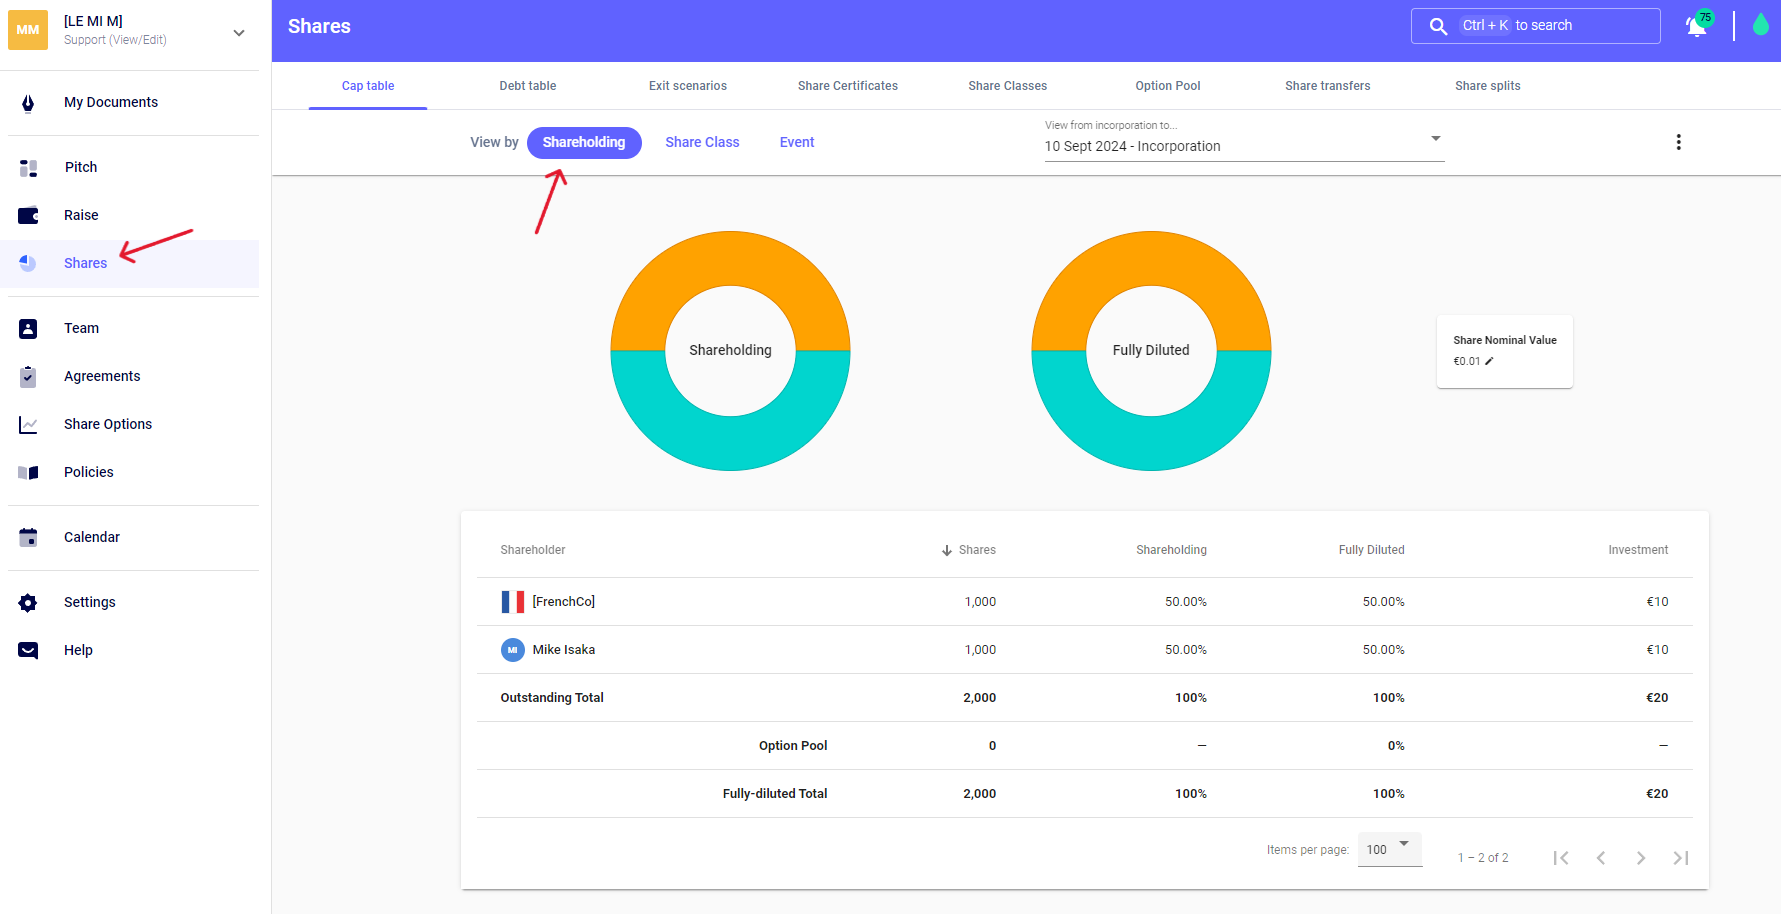This screenshot has width=1781, height=914.
Task: Click the notifications bell icon
Action: pos(1696,27)
